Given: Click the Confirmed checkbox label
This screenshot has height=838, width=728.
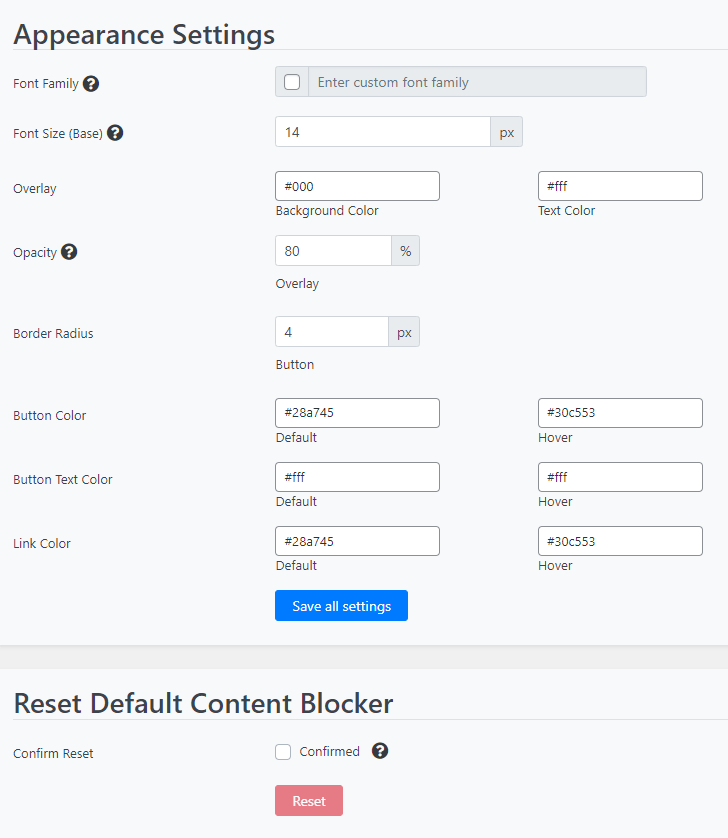Looking at the screenshot, I should [329, 751].
